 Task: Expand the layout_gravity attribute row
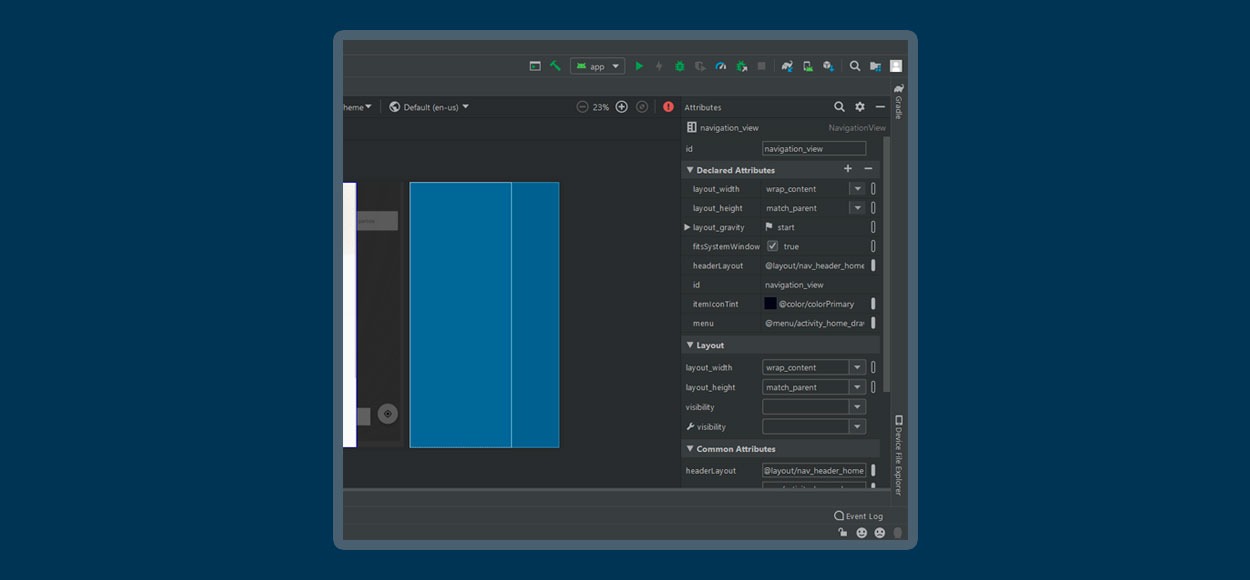point(687,227)
